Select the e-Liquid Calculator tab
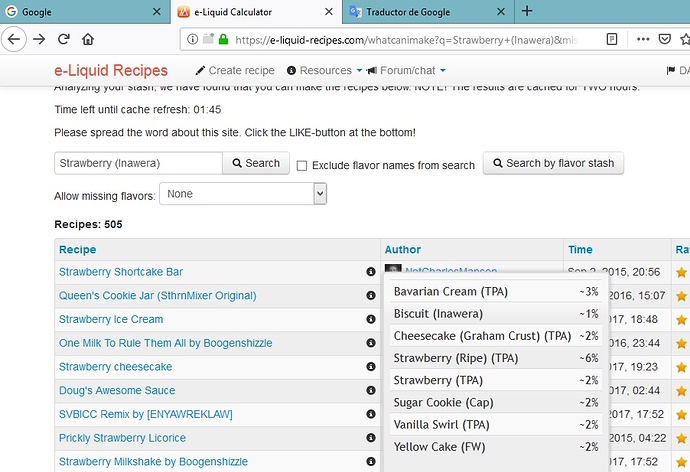 point(256,12)
